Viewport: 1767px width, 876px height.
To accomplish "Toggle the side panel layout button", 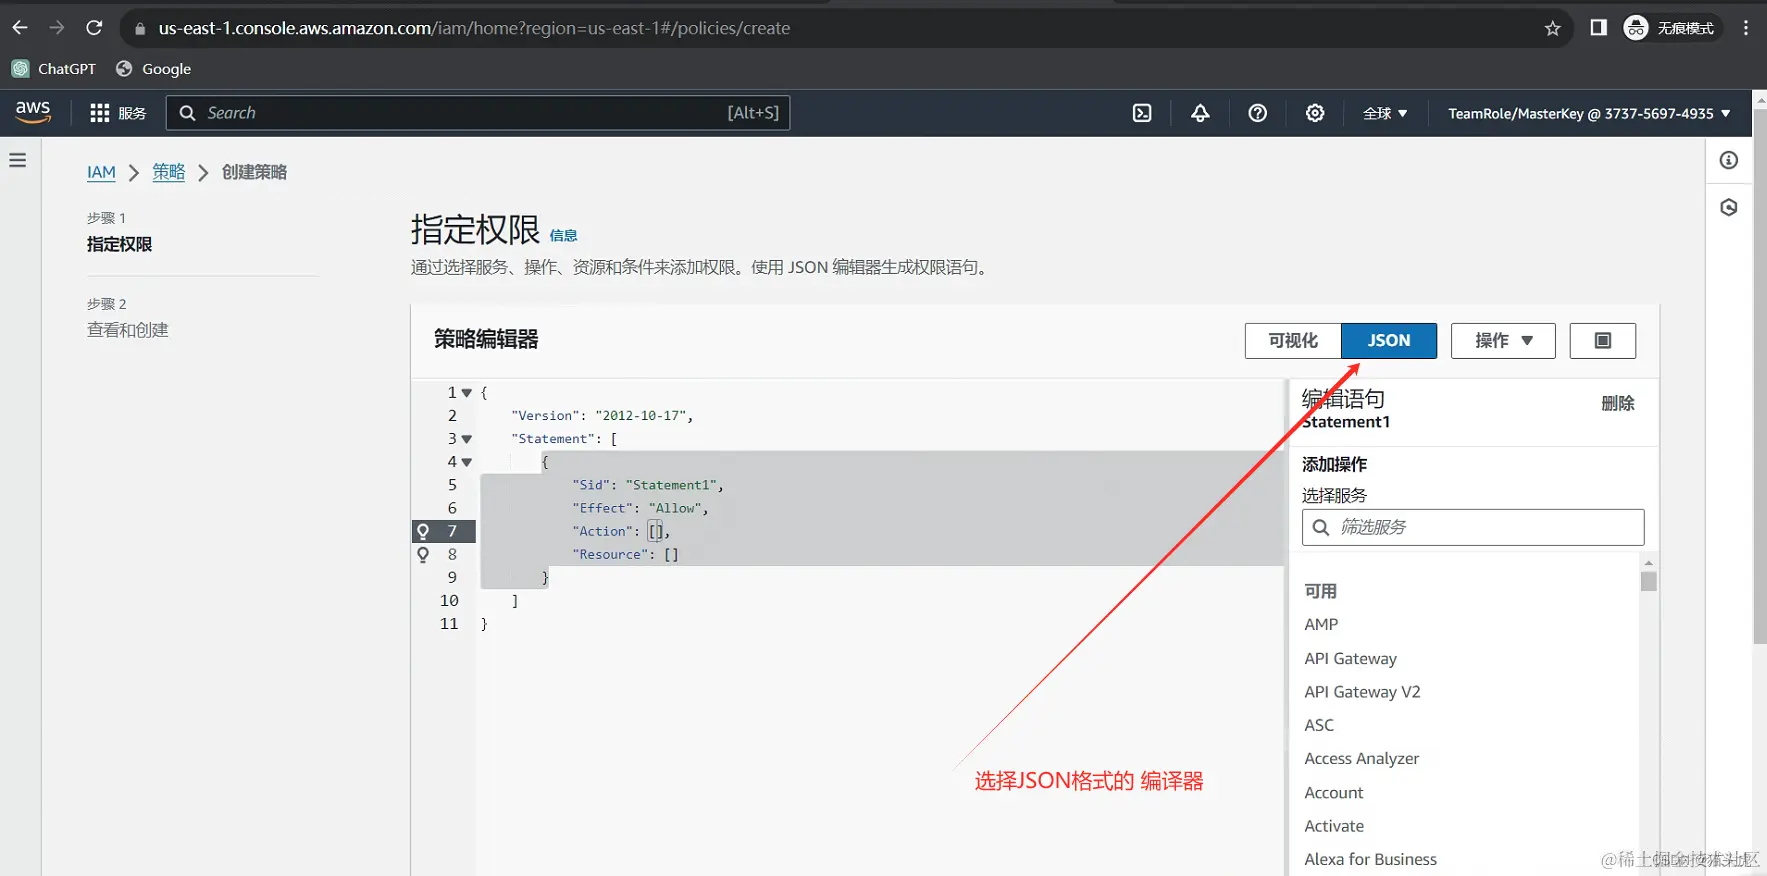I will [1603, 341].
